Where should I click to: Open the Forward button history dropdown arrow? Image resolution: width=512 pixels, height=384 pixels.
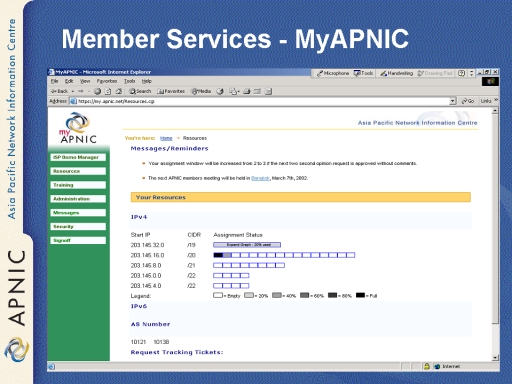(x=89, y=91)
